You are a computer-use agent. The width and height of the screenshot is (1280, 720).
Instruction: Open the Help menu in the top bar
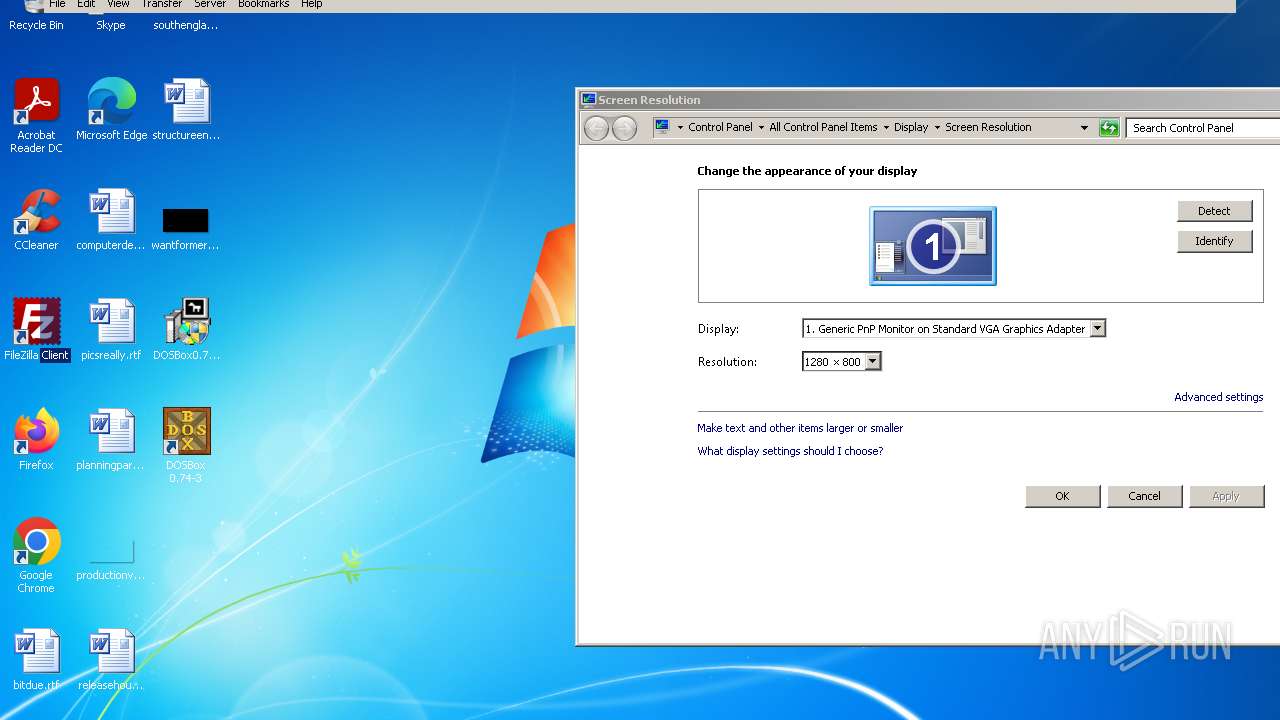(311, 4)
